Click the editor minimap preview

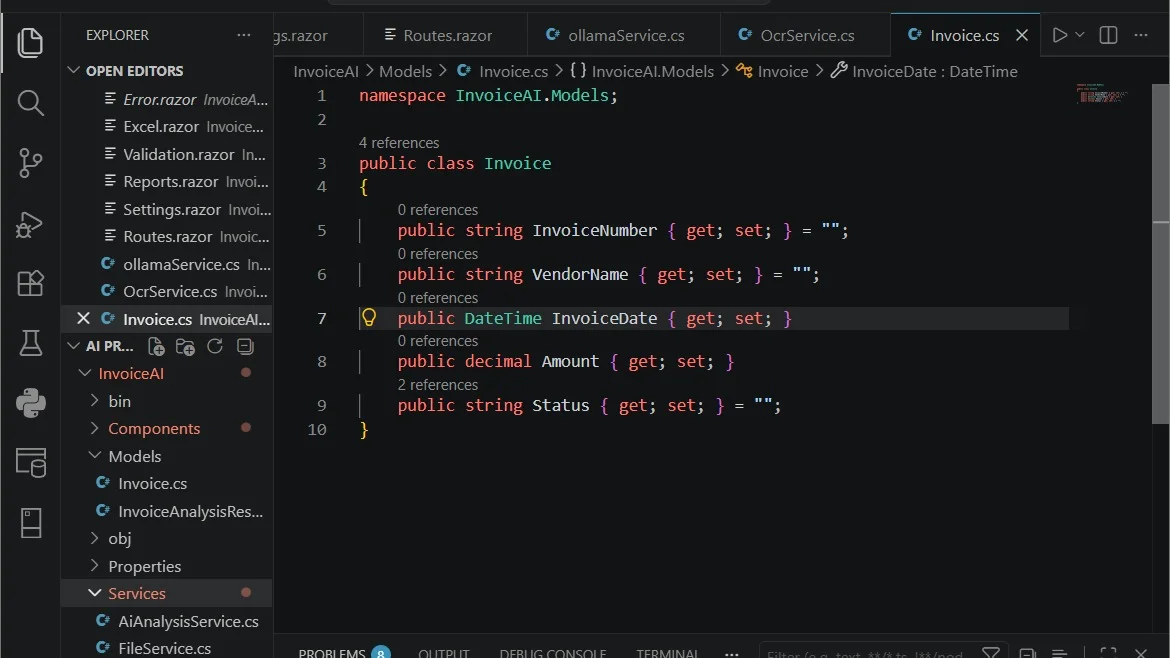tap(1101, 93)
